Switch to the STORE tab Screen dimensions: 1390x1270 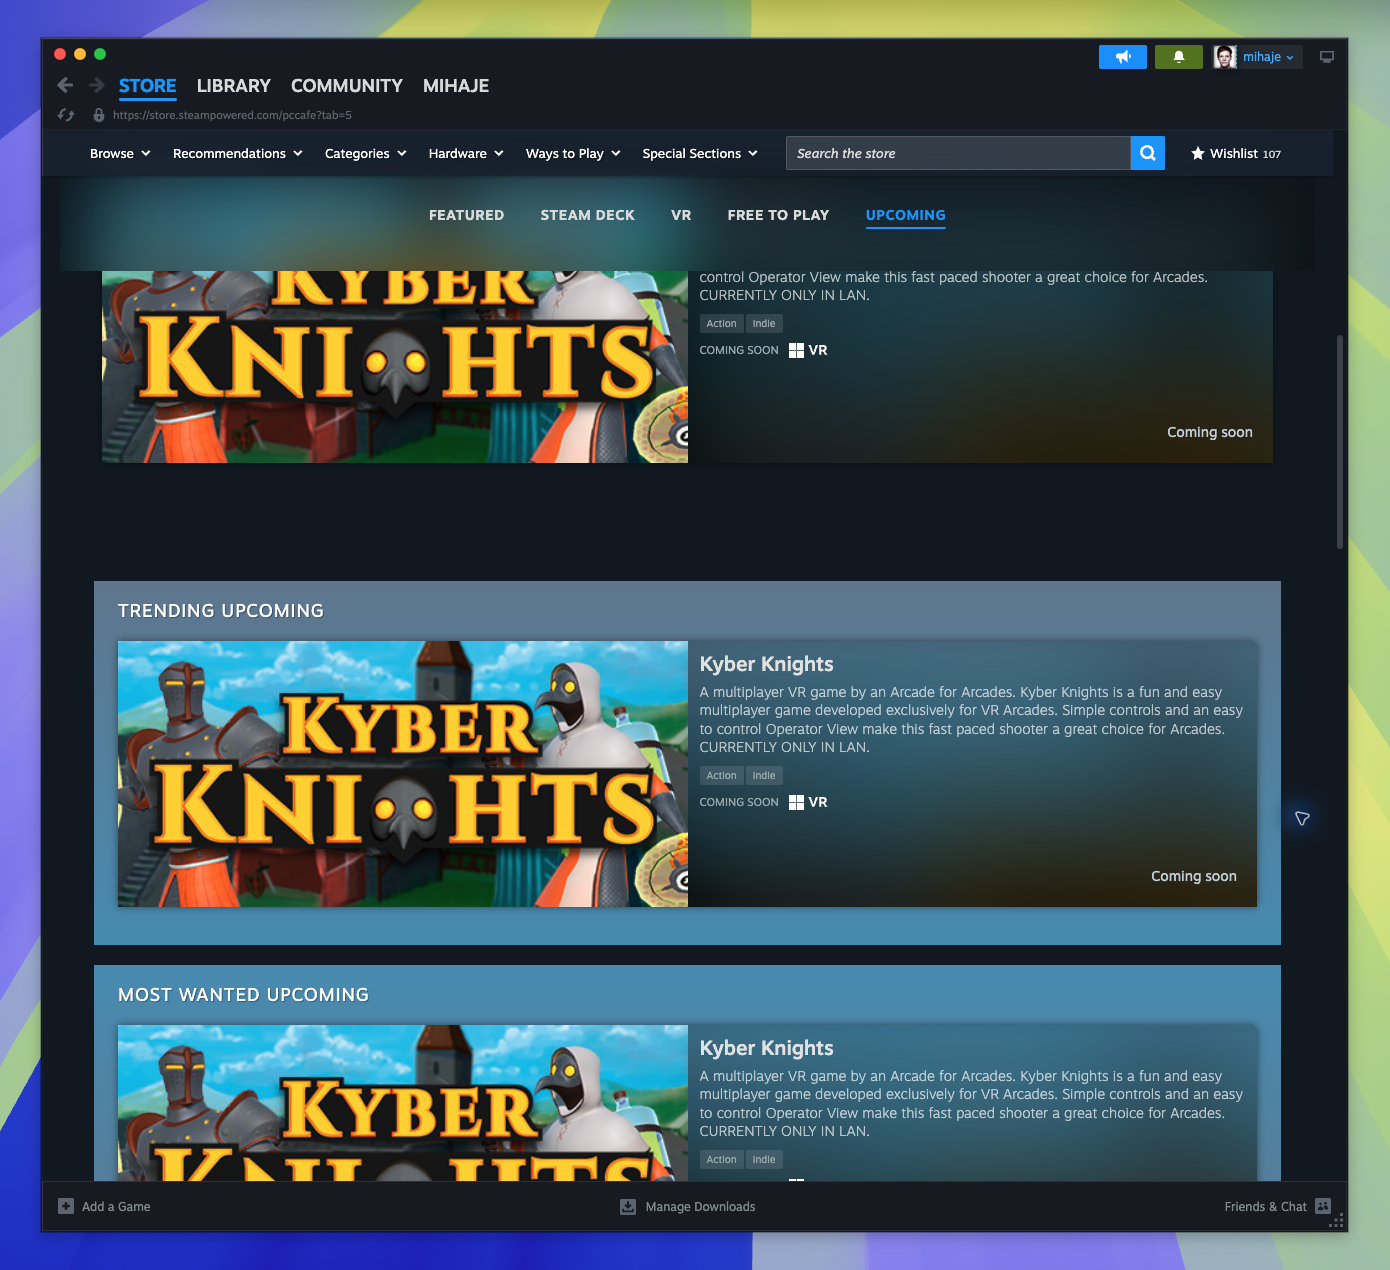pyautogui.click(x=147, y=86)
